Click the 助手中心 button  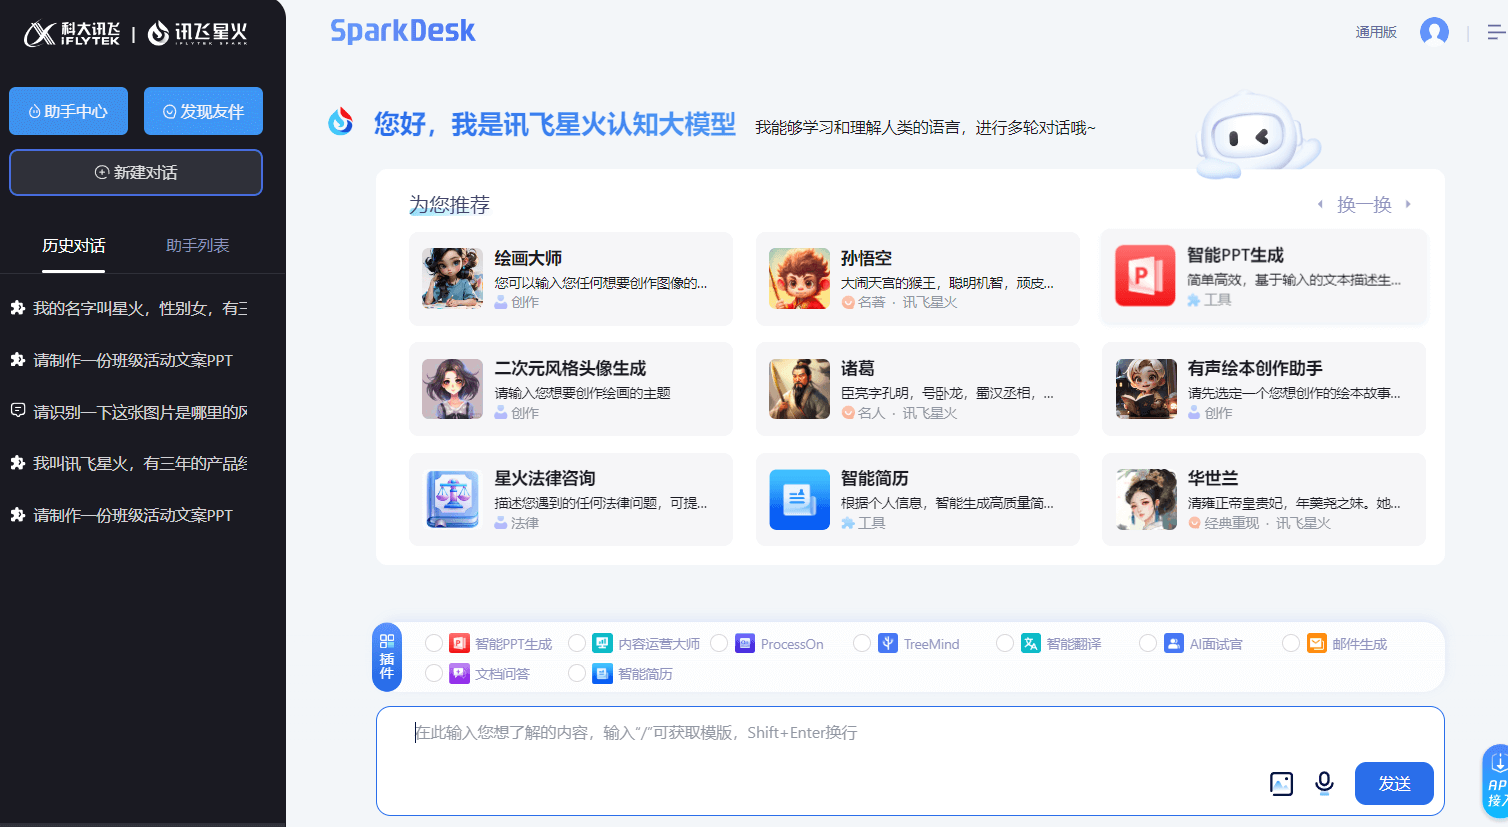tap(69, 111)
